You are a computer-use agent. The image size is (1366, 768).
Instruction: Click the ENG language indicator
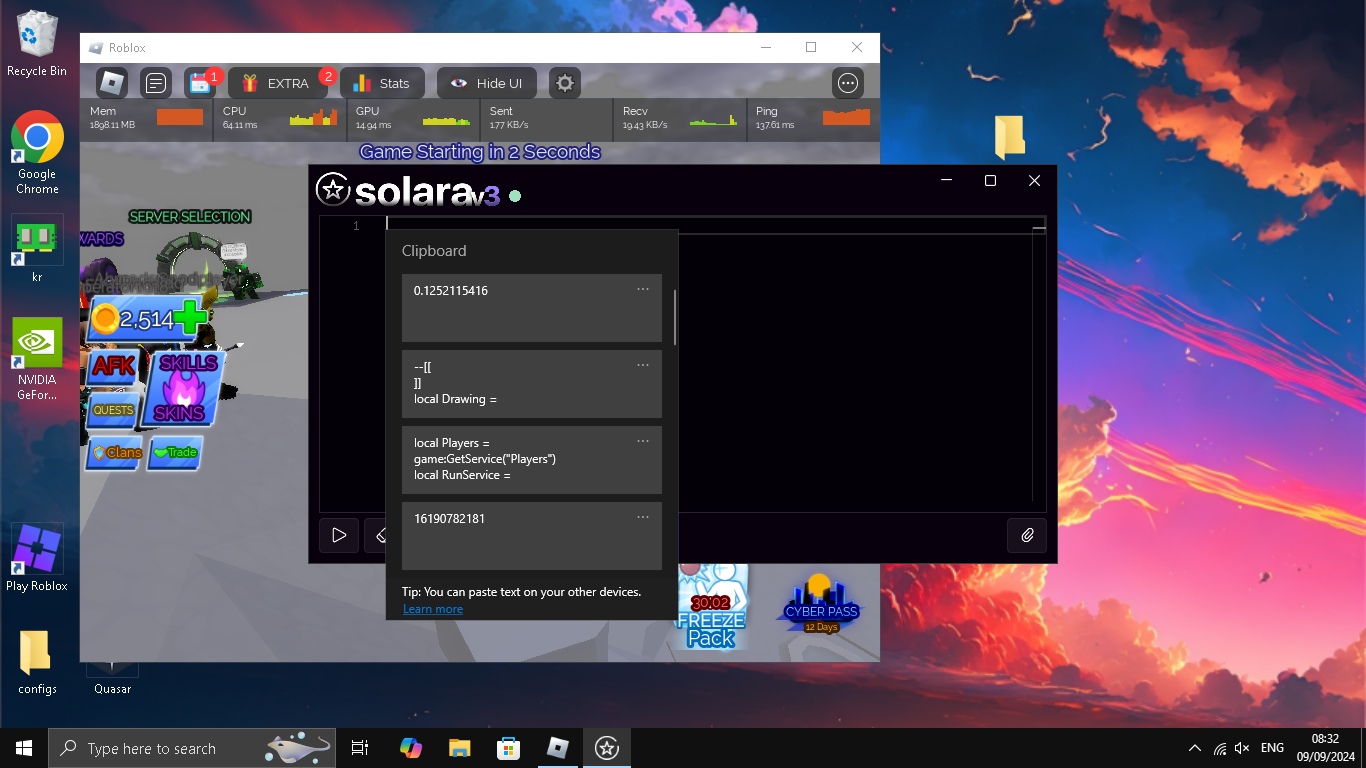click(1272, 748)
